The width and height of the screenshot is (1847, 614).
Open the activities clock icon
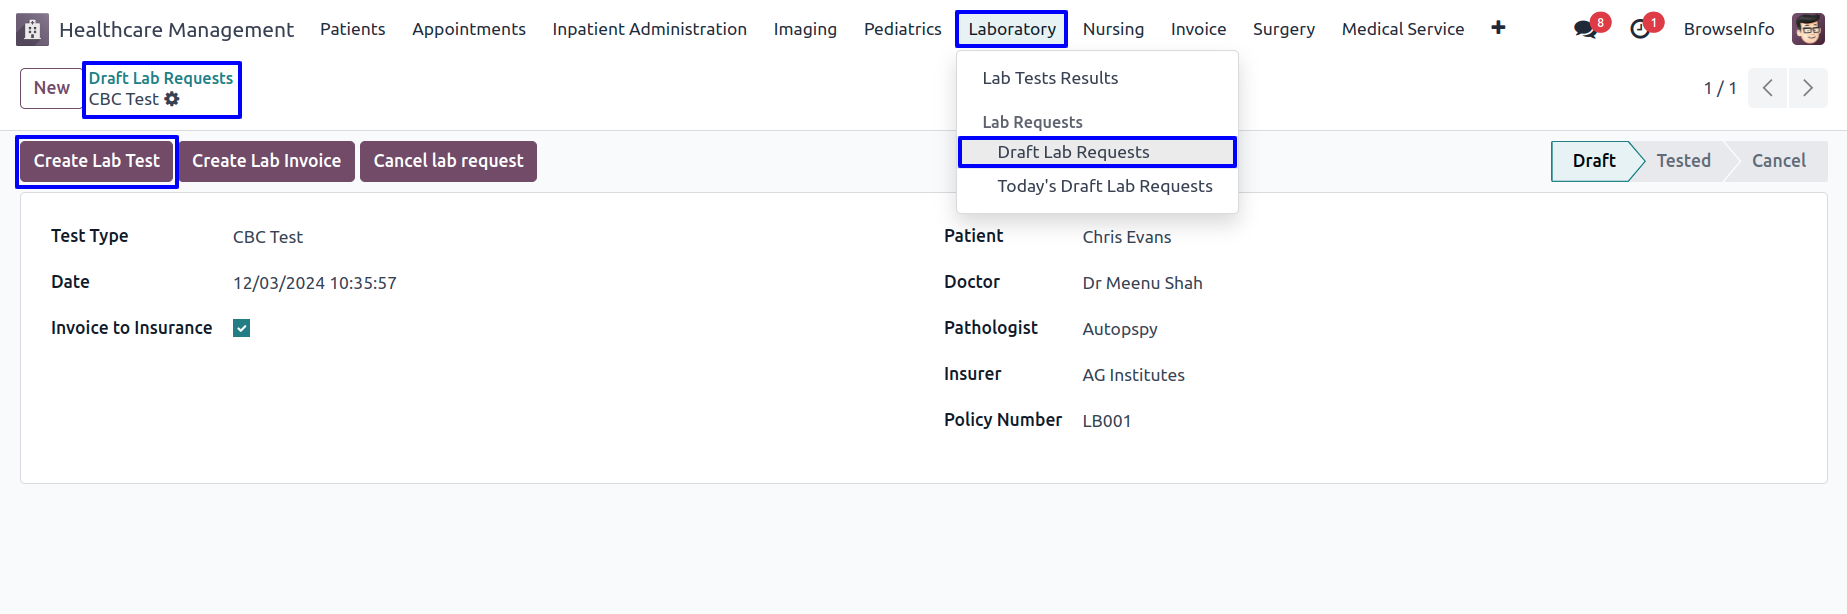pyautogui.click(x=1640, y=29)
